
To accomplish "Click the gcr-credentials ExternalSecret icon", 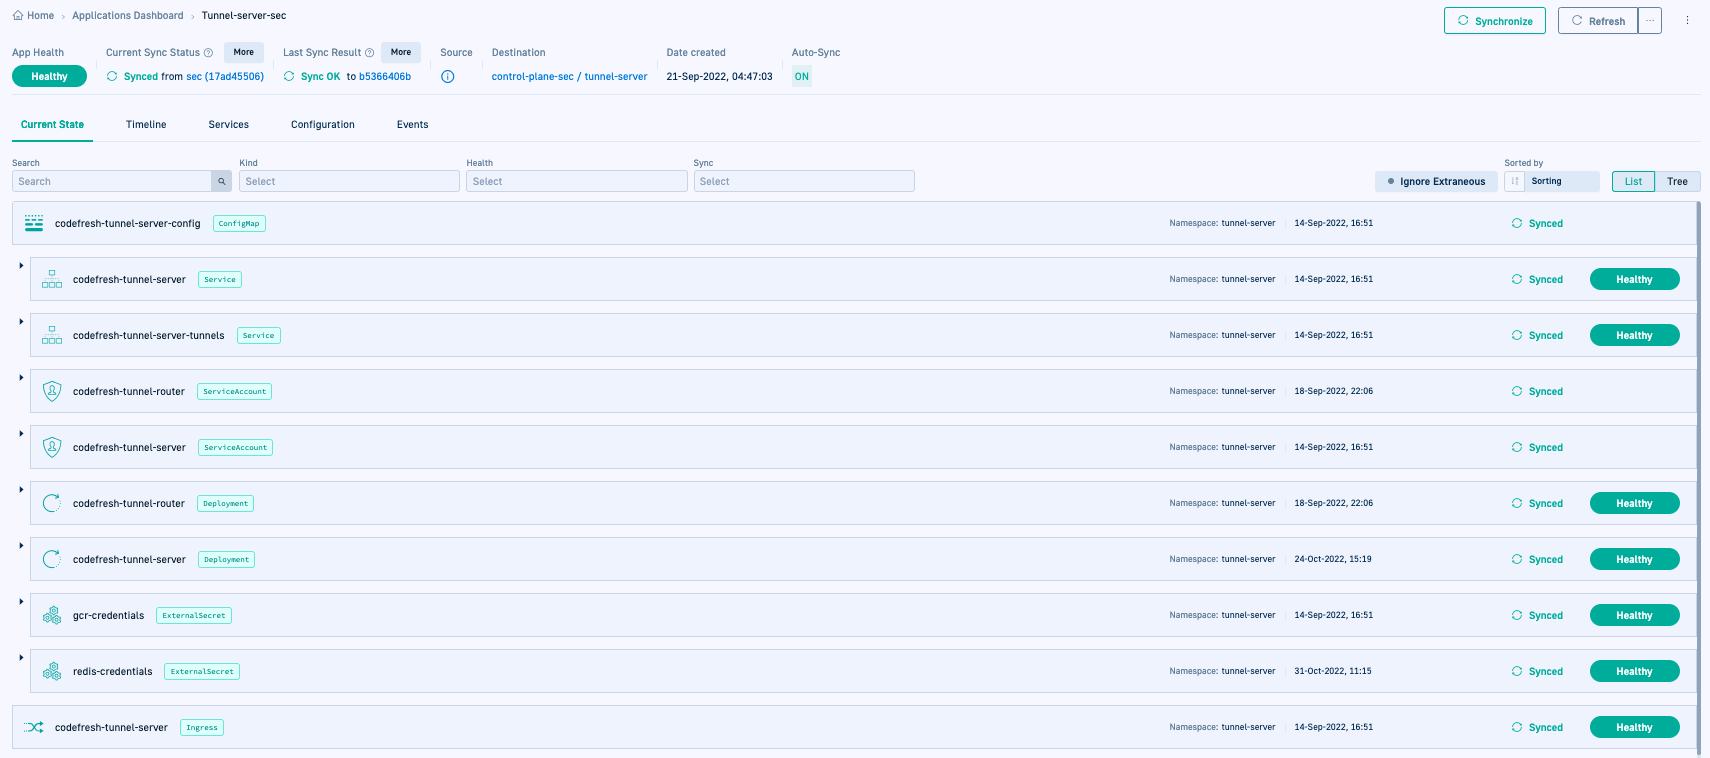I will [52, 615].
